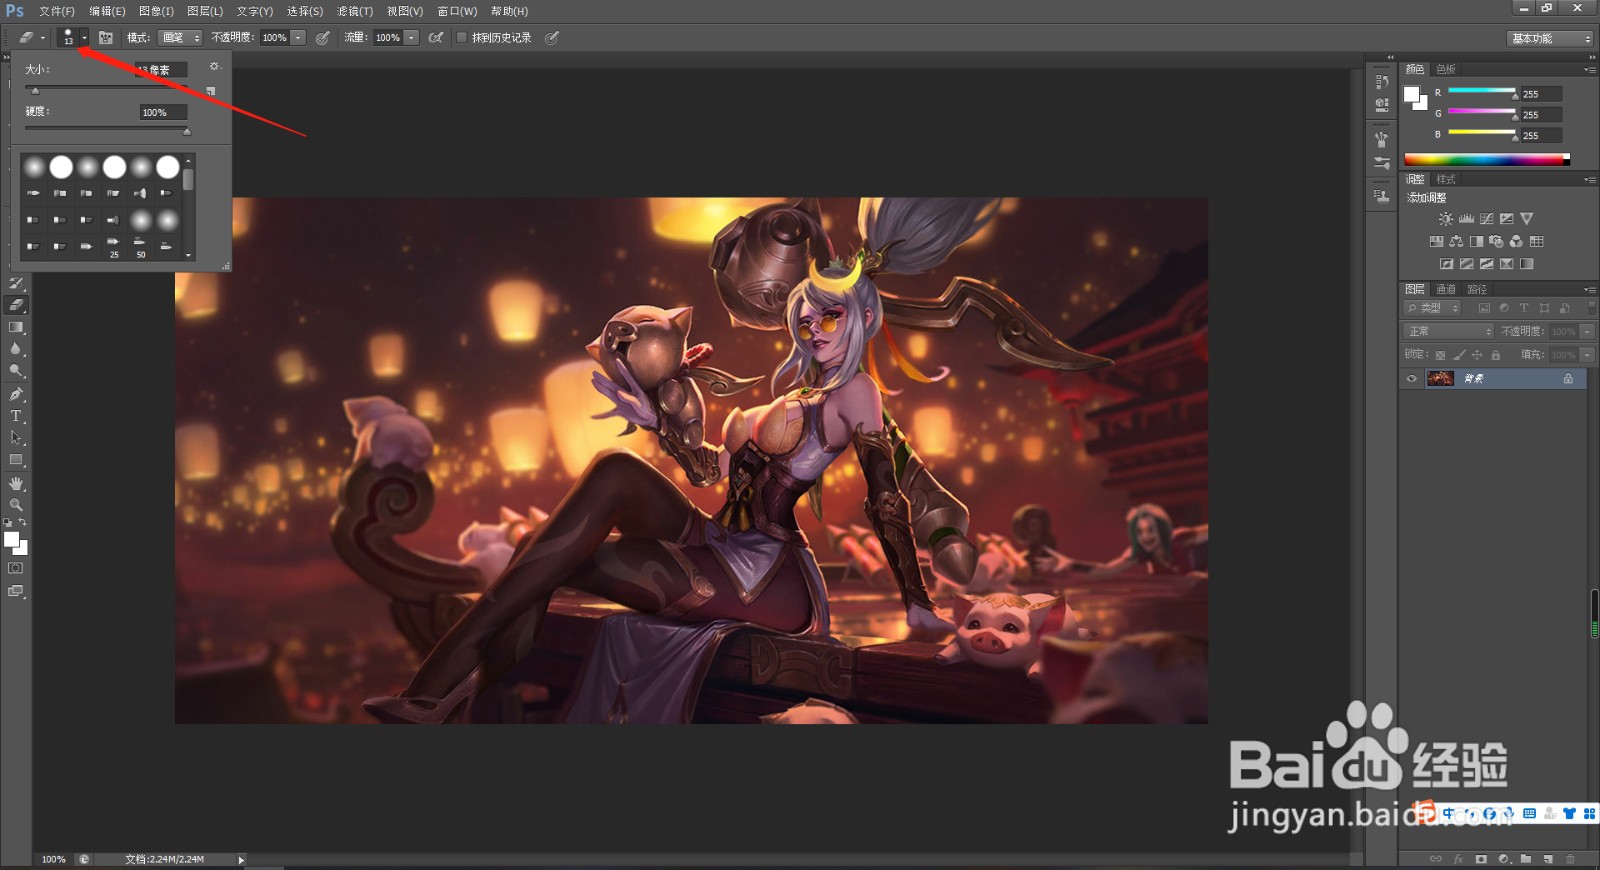
Task: Select the Gradient tool
Action: [16, 327]
